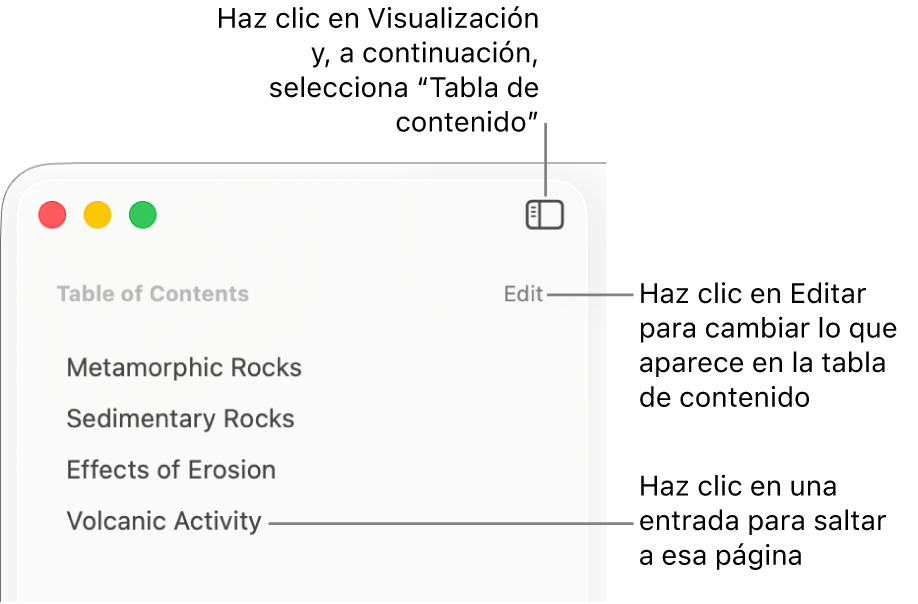The width and height of the screenshot is (918, 604).
Task: Click the green full-screen button
Action: point(143,215)
